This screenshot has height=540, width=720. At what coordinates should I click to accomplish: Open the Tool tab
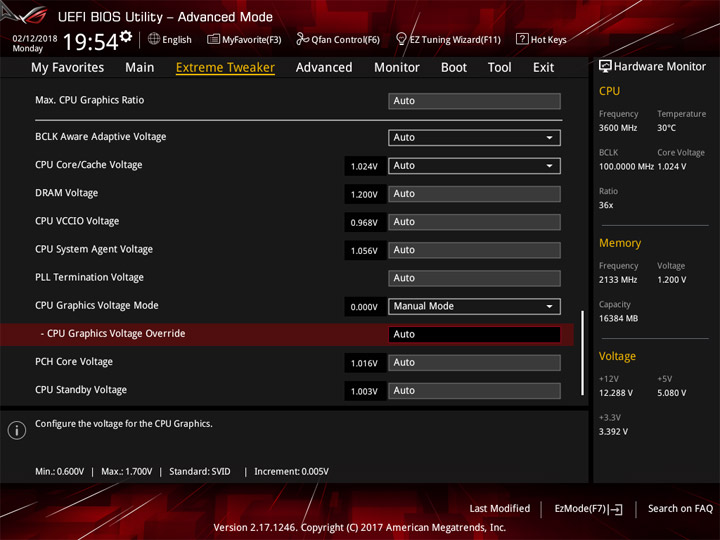[x=500, y=68]
